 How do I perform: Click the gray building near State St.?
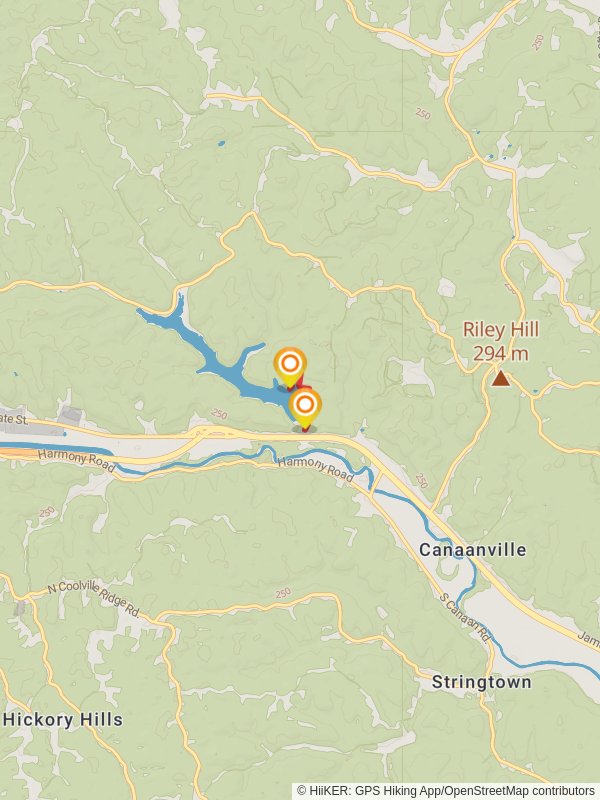tap(71, 416)
